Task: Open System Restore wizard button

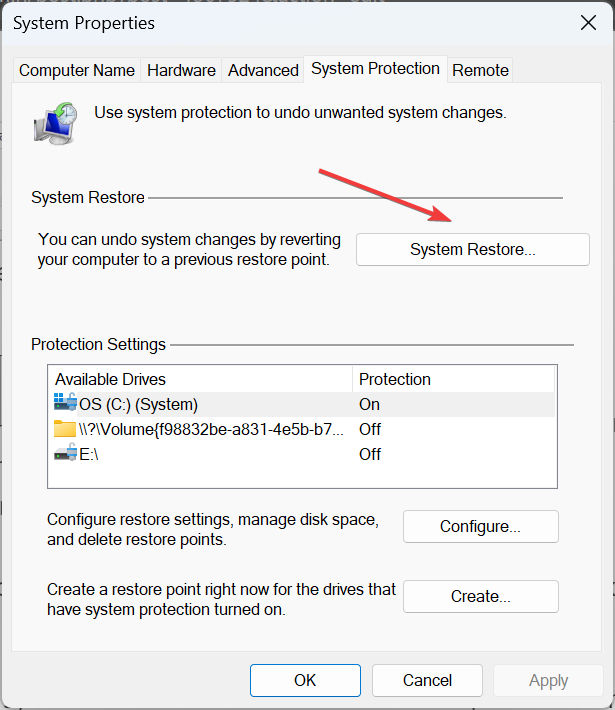Action: 472,250
